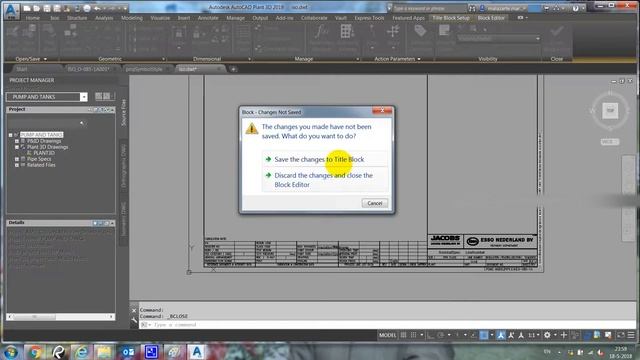Screen dimensions: 640x360
Task: Click Cancel in the Changes Not Saved dialog
Action: (x=375, y=203)
